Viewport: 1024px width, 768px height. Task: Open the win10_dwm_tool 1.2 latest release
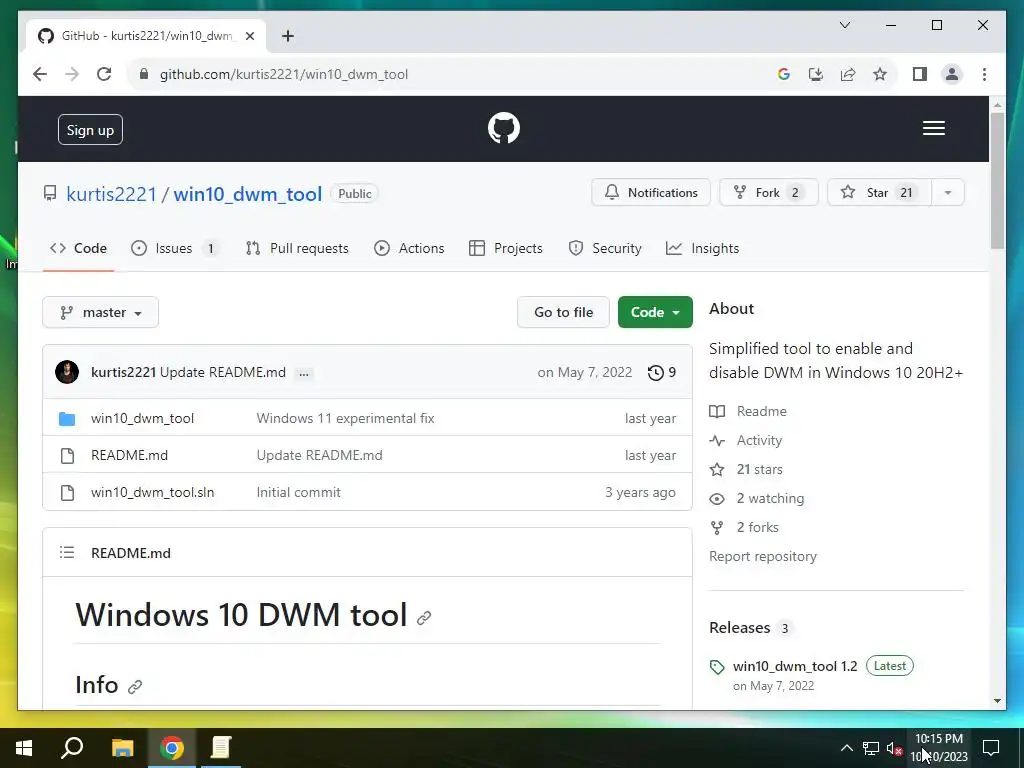(795, 666)
